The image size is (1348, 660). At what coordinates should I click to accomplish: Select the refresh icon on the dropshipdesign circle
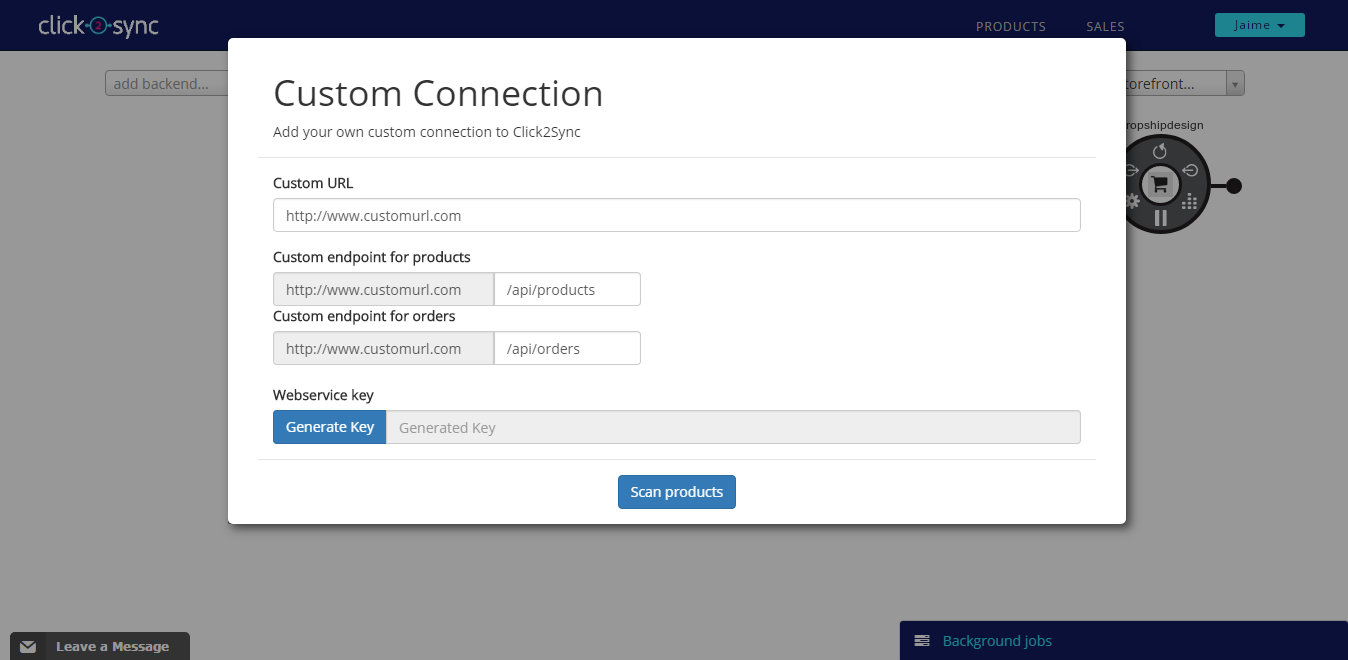1159,151
